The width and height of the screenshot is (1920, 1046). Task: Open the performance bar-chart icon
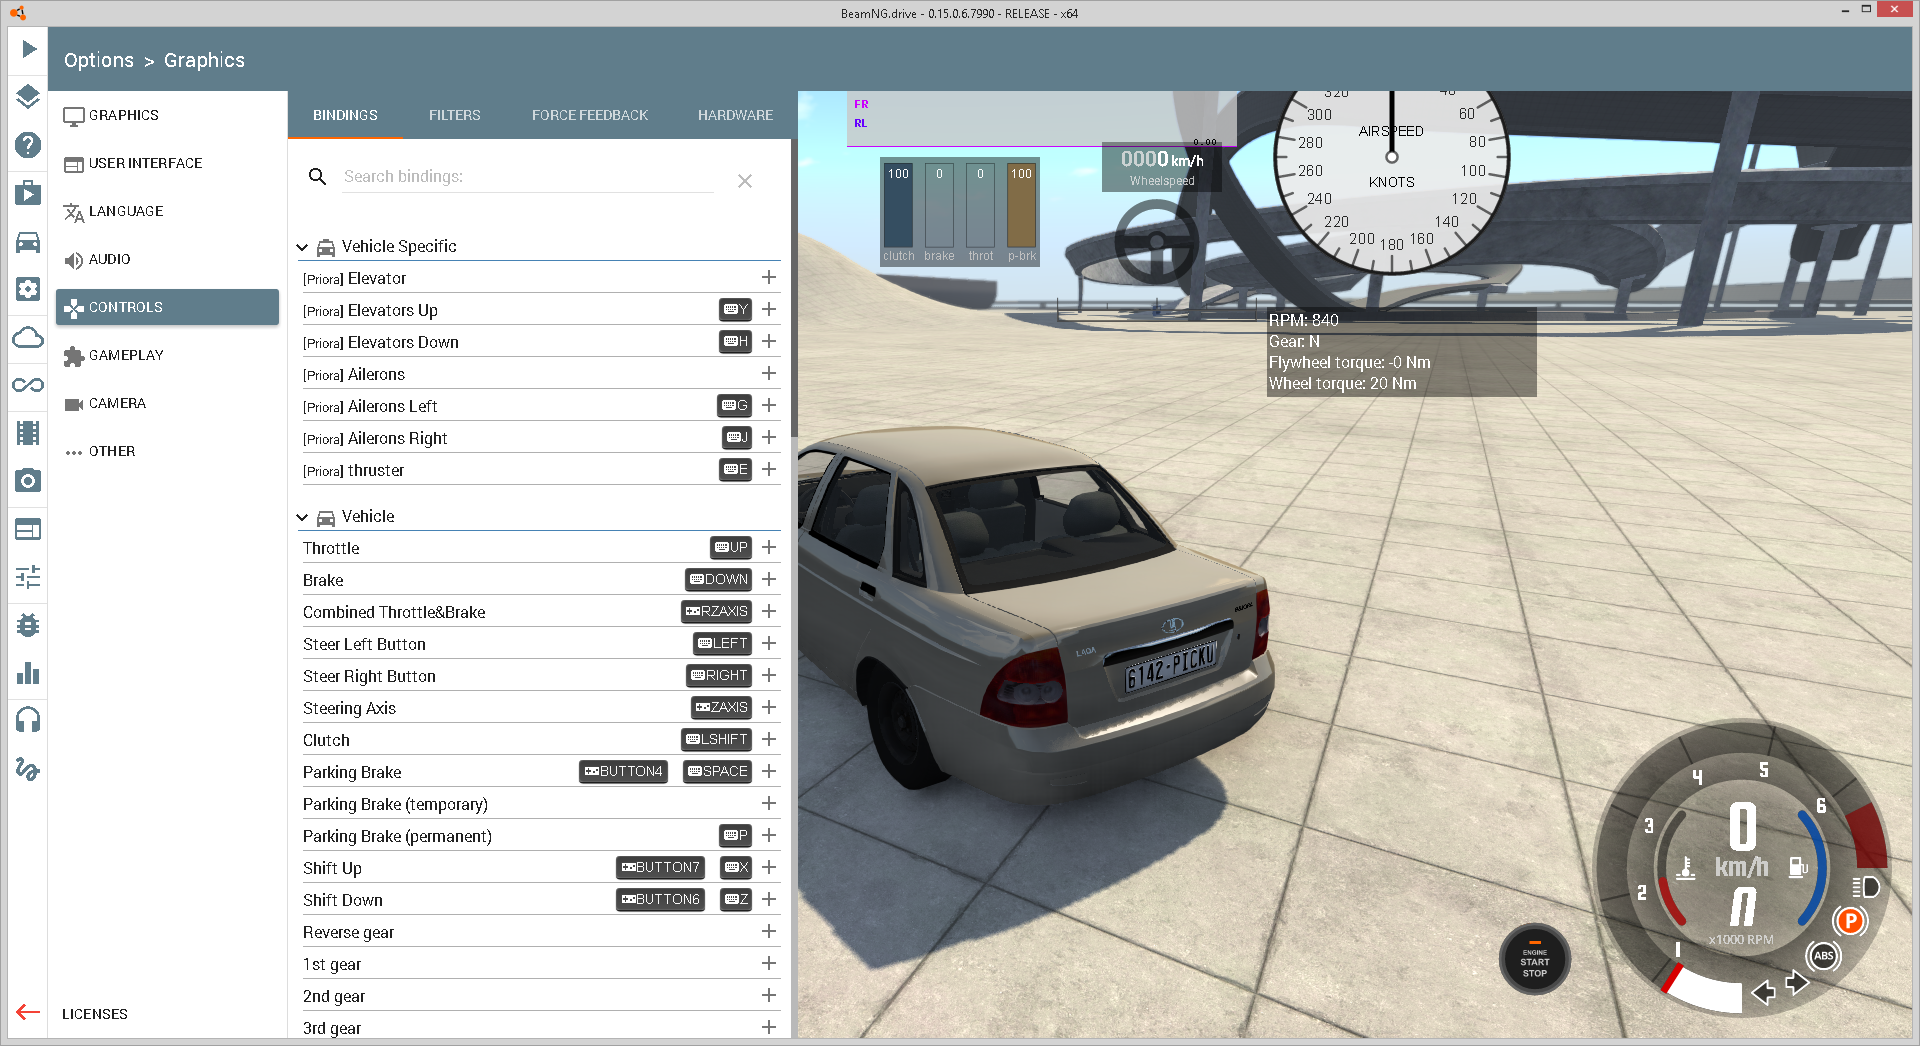click(28, 673)
